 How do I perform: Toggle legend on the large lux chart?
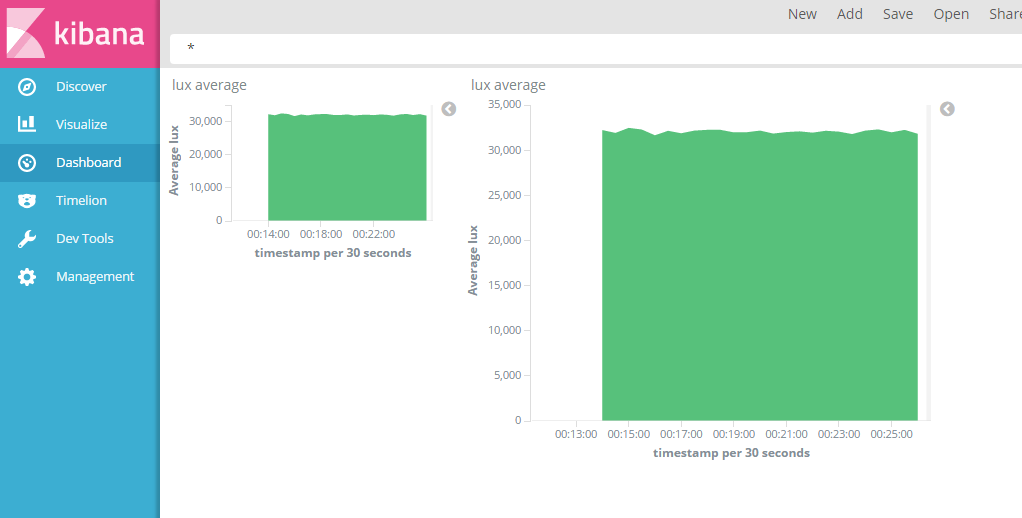[947, 109]
